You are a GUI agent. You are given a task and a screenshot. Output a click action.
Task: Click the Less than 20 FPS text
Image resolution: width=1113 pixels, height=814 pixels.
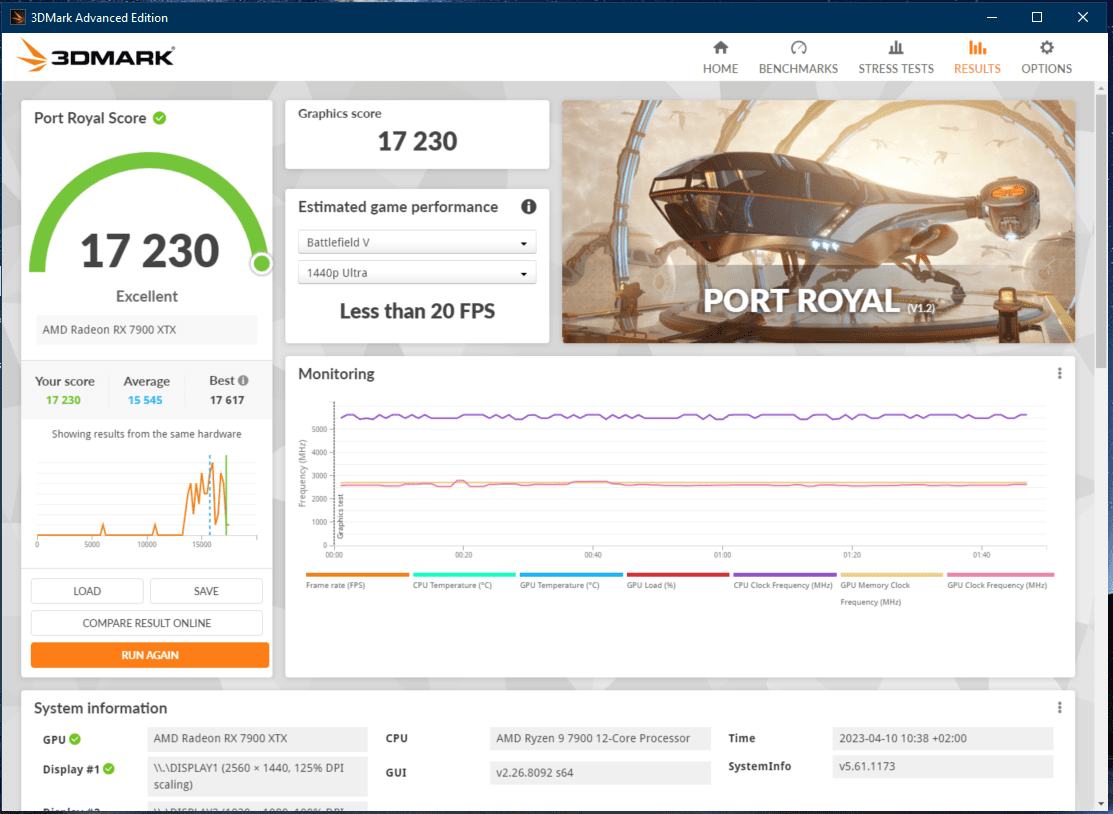[x=417, y=311]
